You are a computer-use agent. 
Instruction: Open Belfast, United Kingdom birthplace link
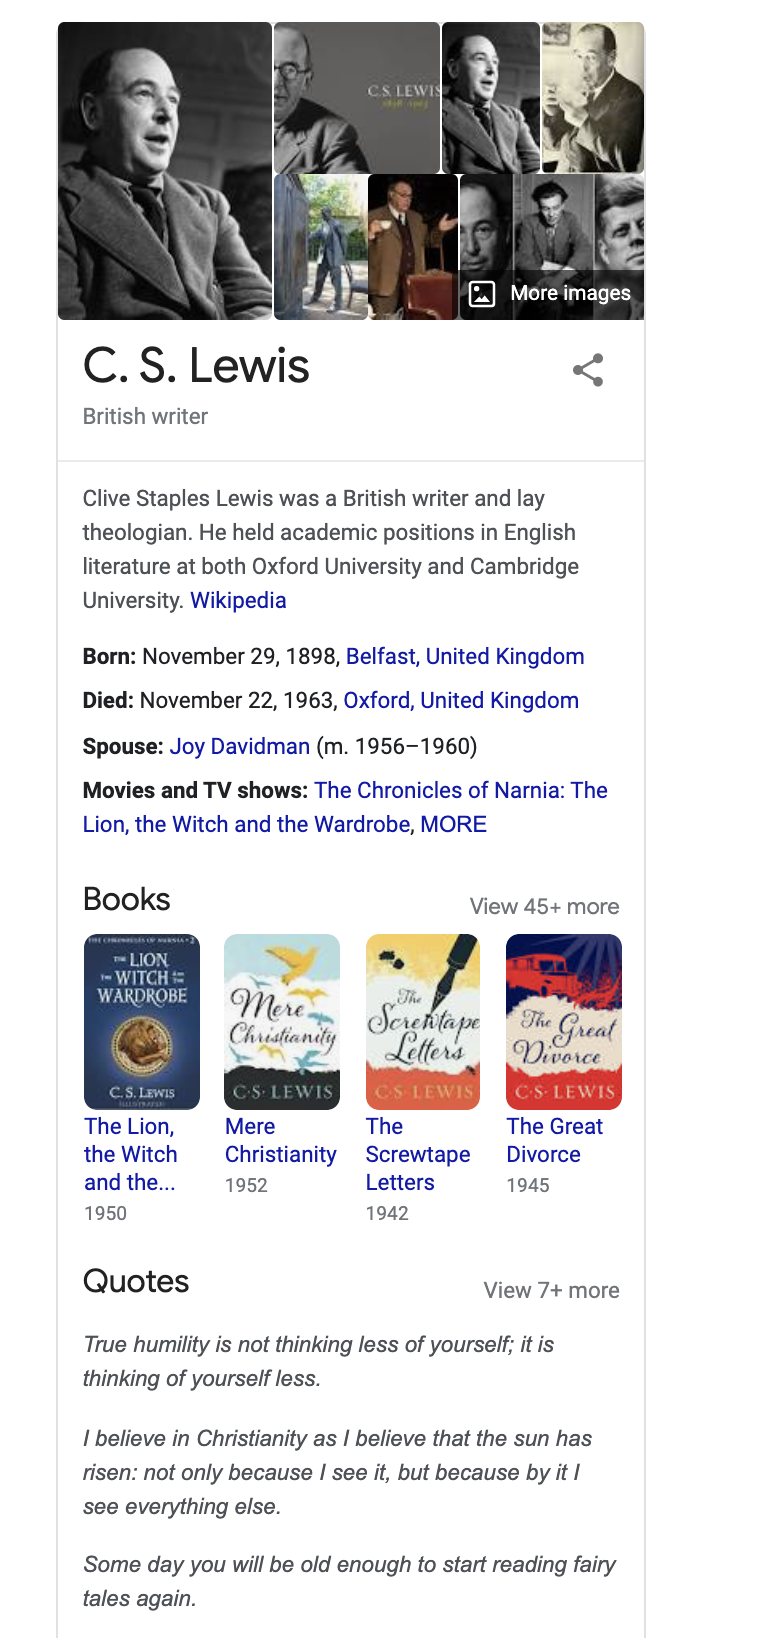coord(465,656)
